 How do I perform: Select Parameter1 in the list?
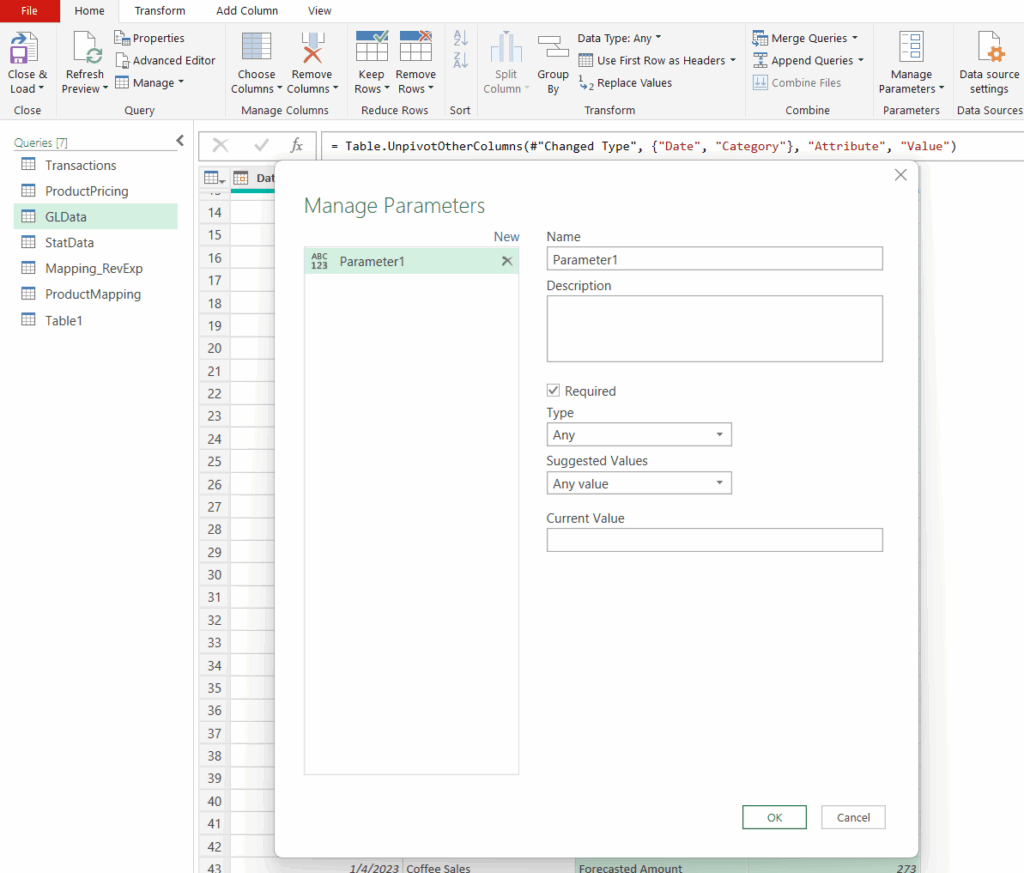pyautogui.click(x=411, y=261)
